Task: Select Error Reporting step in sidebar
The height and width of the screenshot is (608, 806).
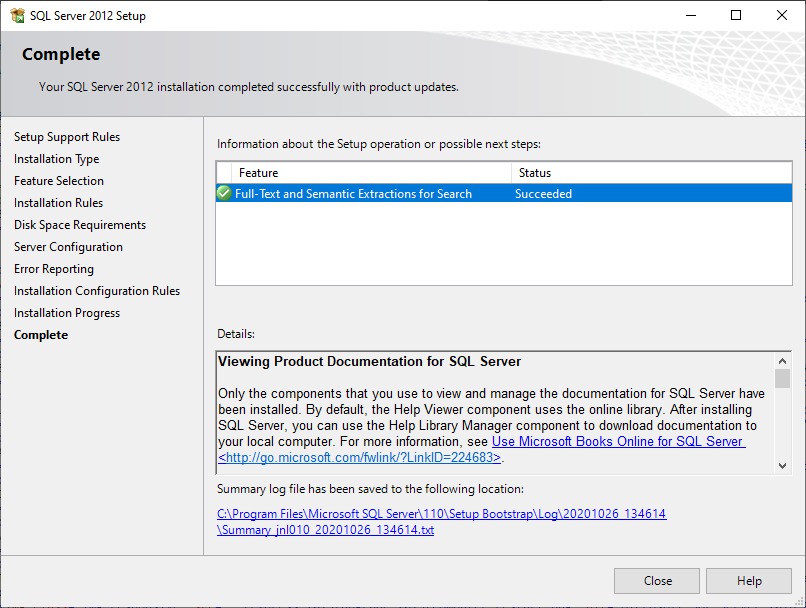Action: tap(54, 269)
